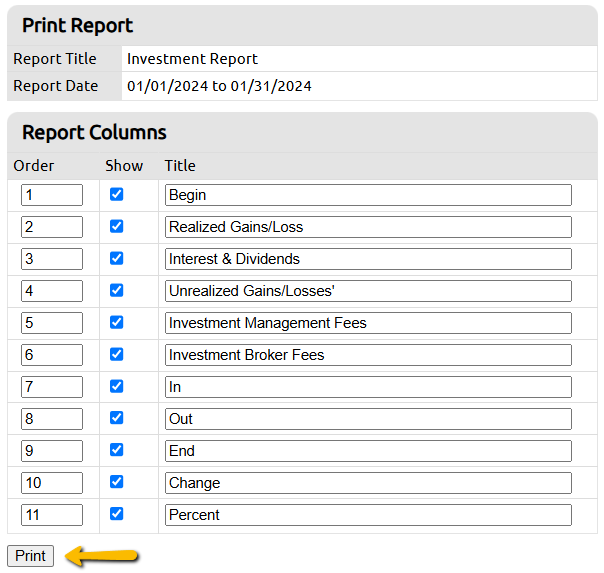Toggle Show checkbox for Unrealized Gains/Losses'

point(116,290)
